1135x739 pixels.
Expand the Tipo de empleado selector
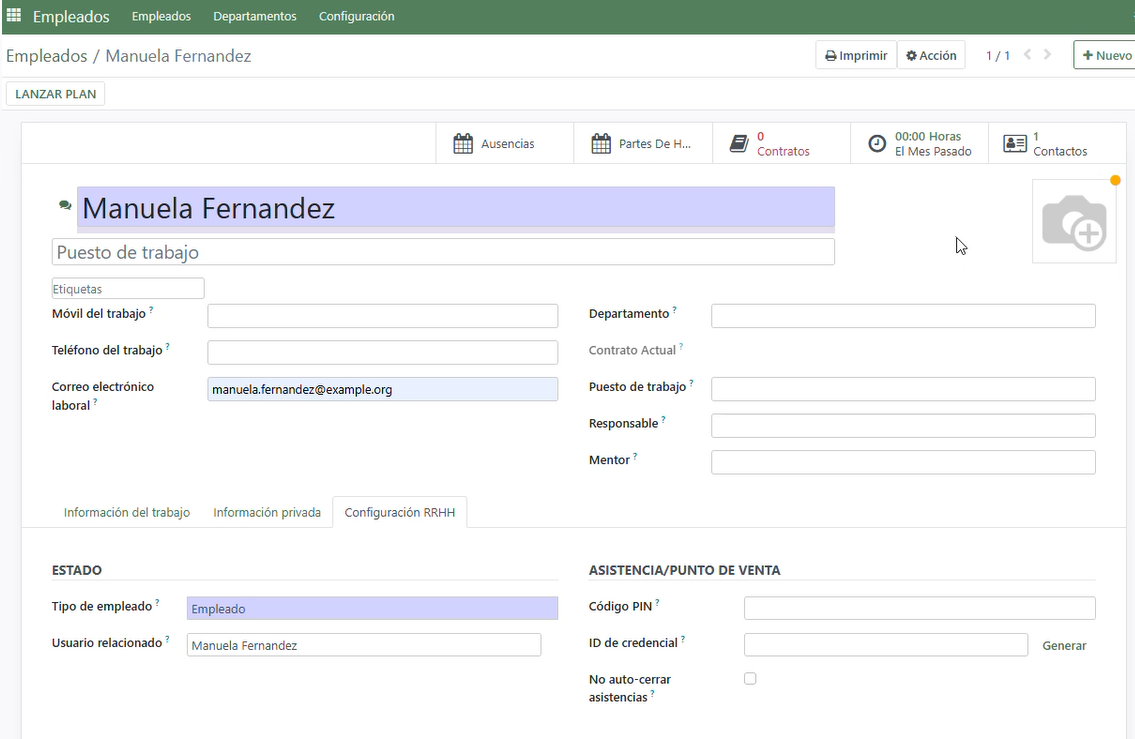(372, 608)
